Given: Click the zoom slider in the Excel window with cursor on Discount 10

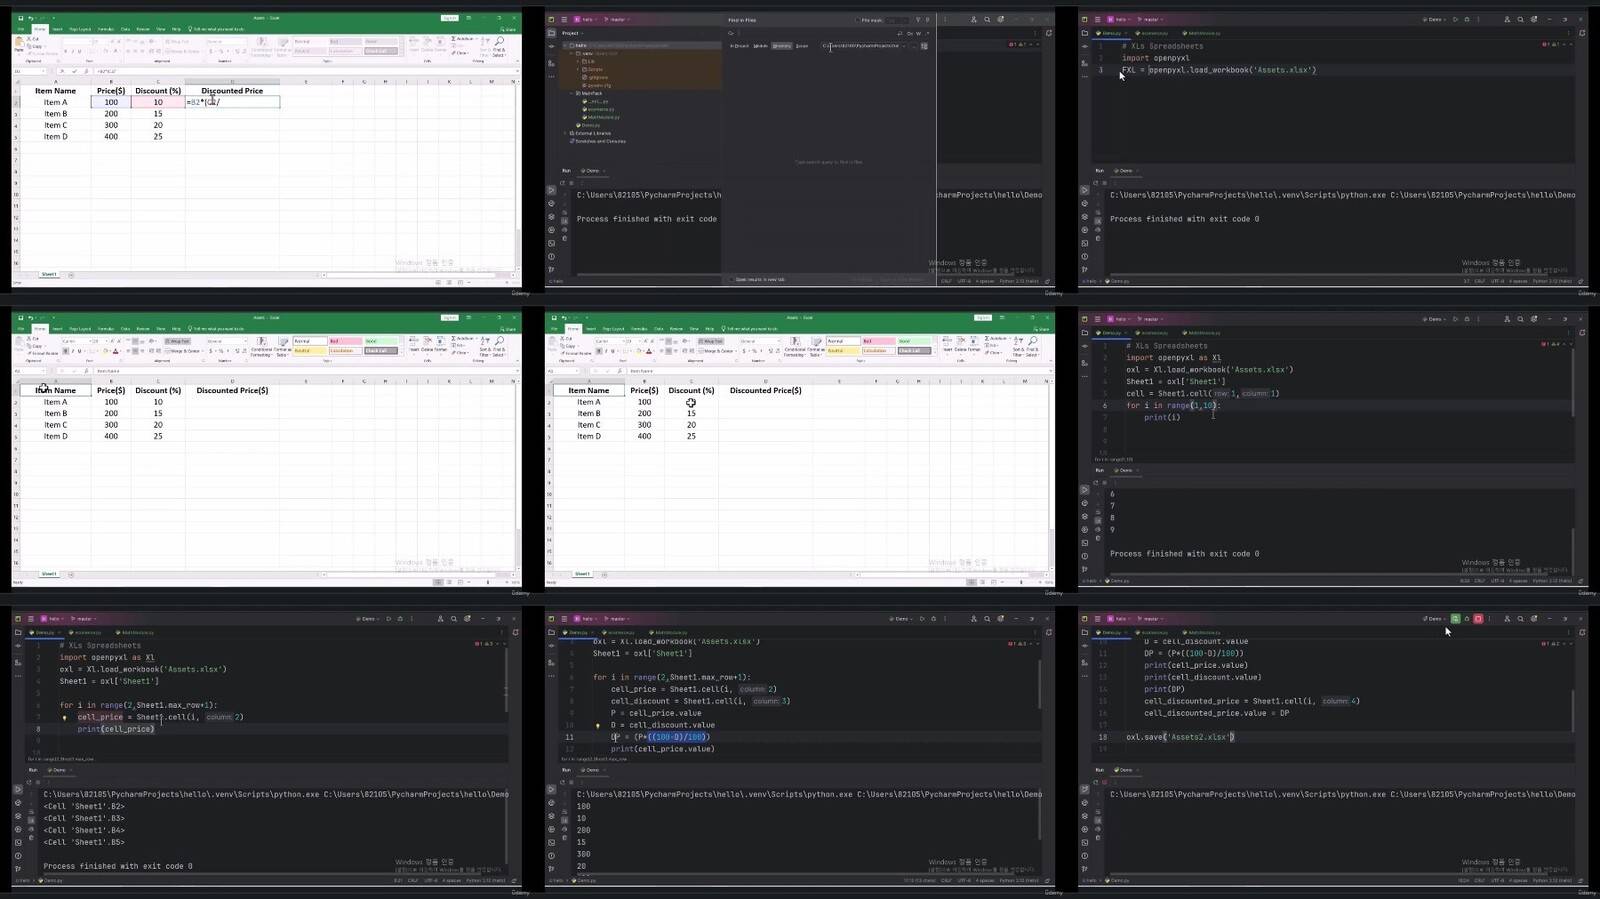Looking at the screenshot, I should tap(1020, 581).
